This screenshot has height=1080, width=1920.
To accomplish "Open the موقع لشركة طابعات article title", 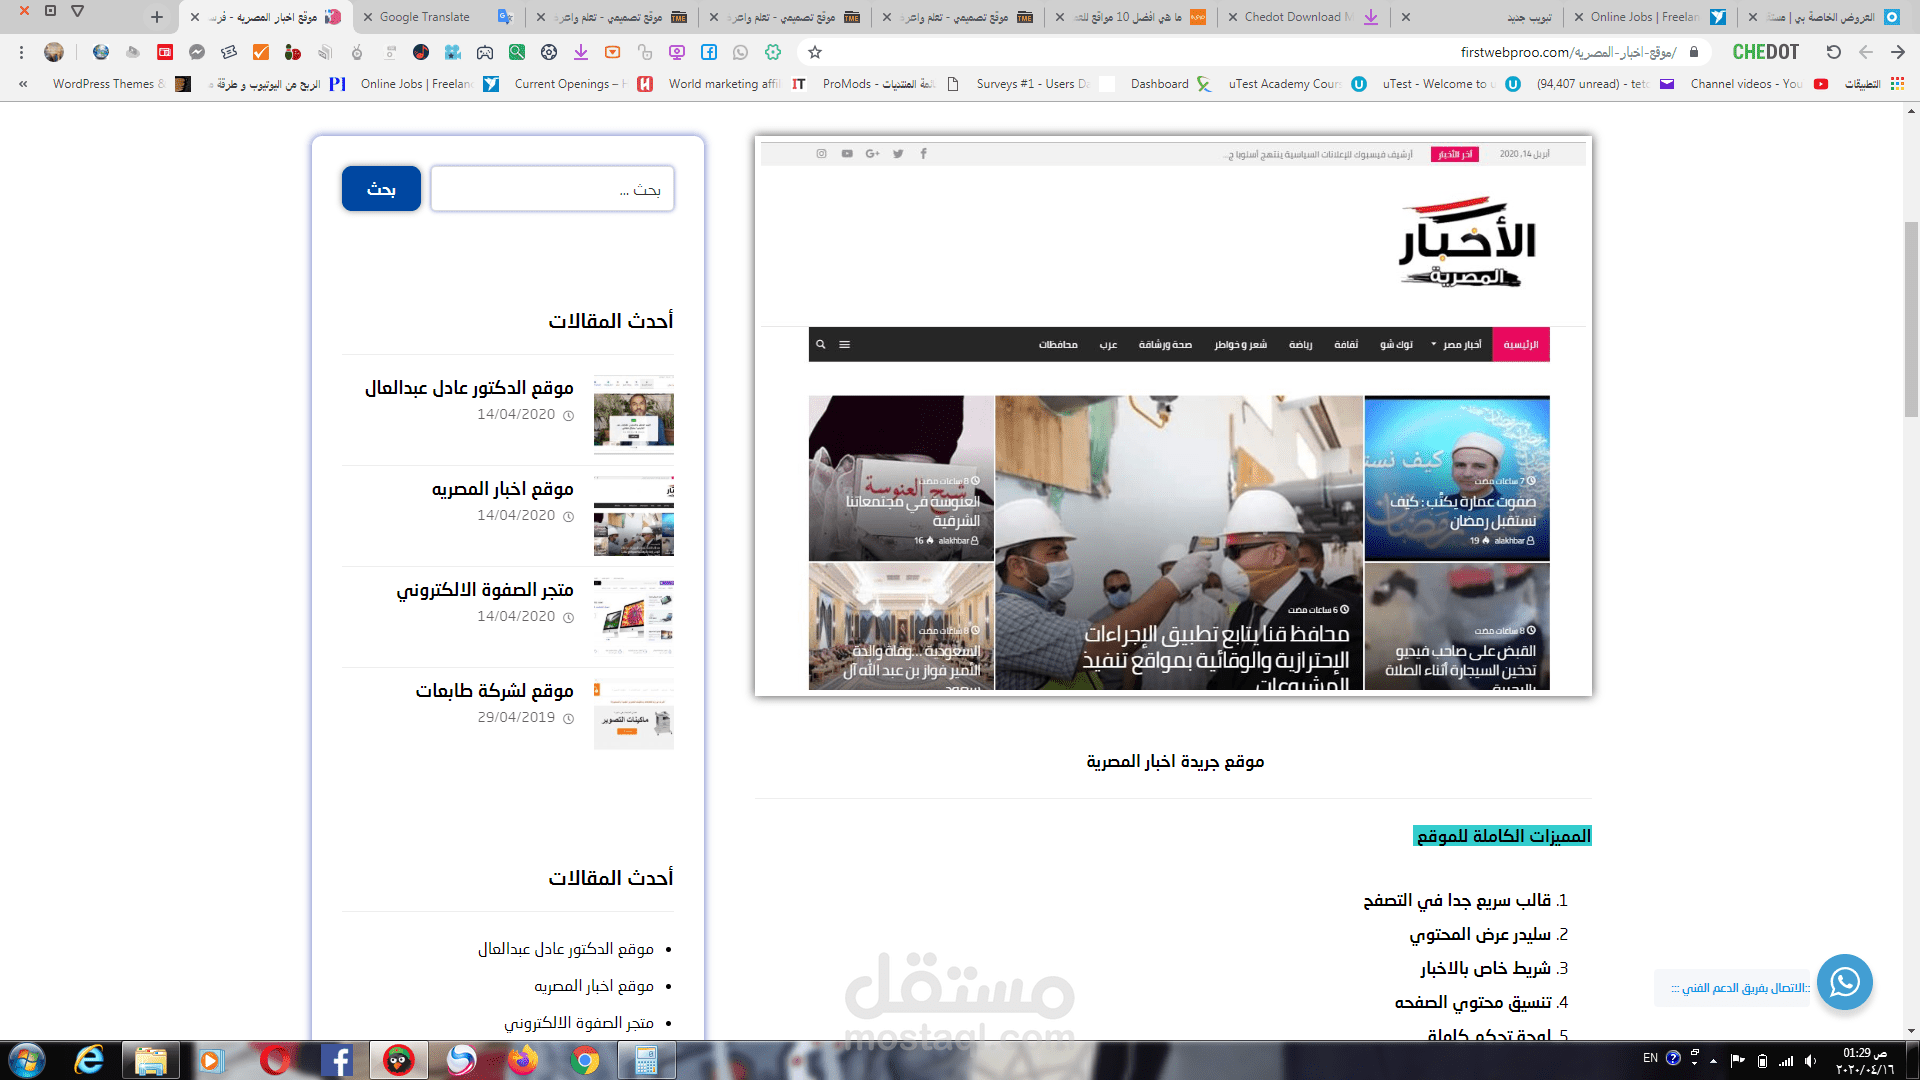I will (494, 691).
